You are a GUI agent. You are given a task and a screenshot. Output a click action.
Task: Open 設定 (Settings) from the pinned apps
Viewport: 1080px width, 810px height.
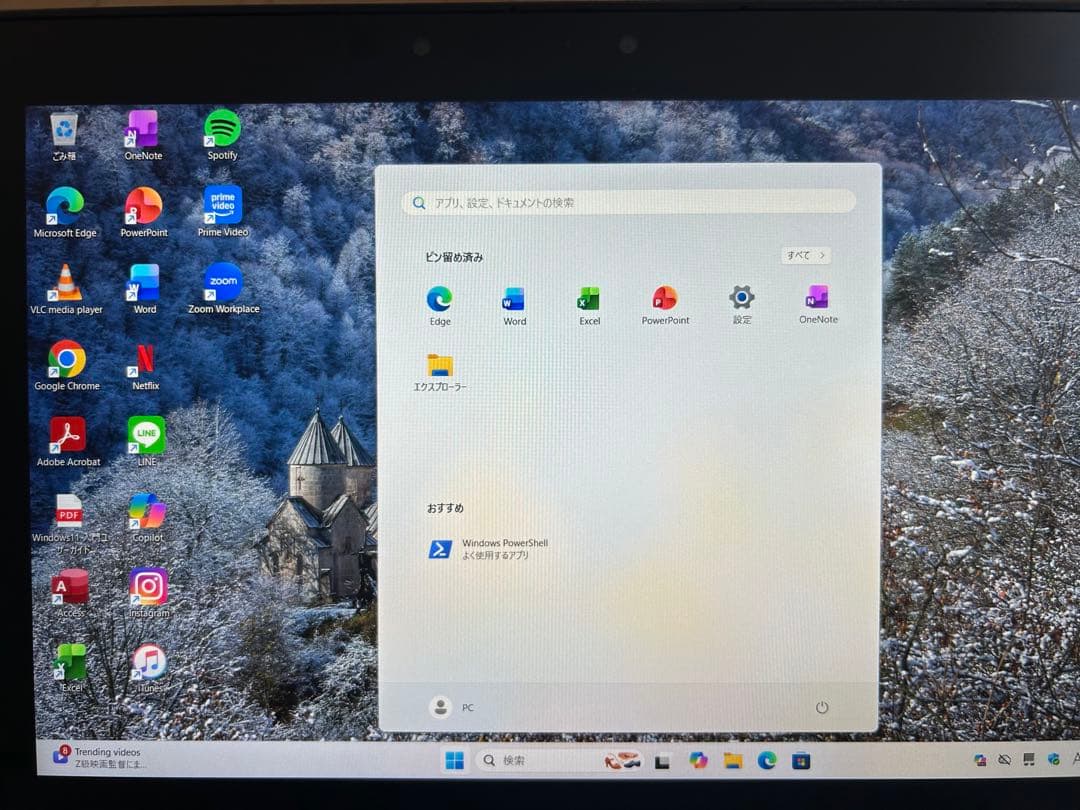point(741,300)
